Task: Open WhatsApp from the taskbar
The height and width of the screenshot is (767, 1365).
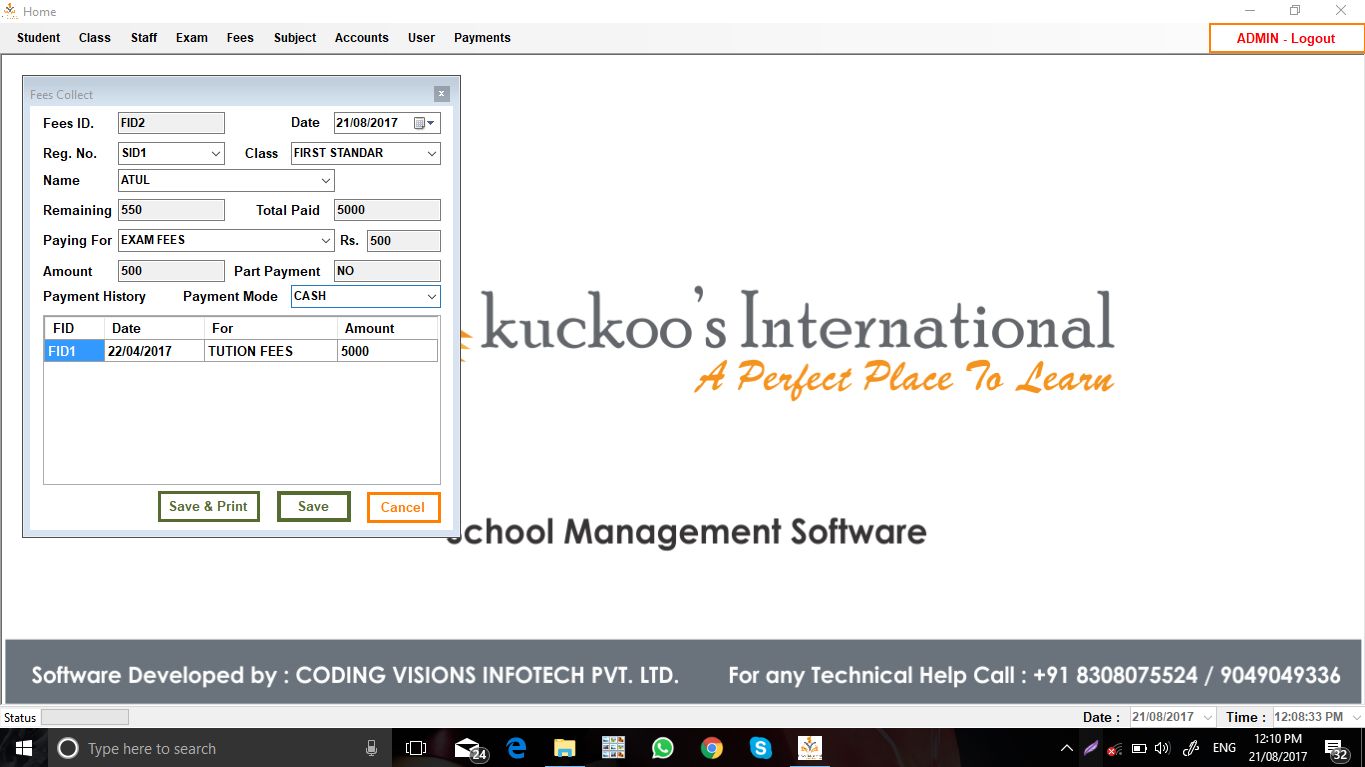Action: click(x=662, y=748)
